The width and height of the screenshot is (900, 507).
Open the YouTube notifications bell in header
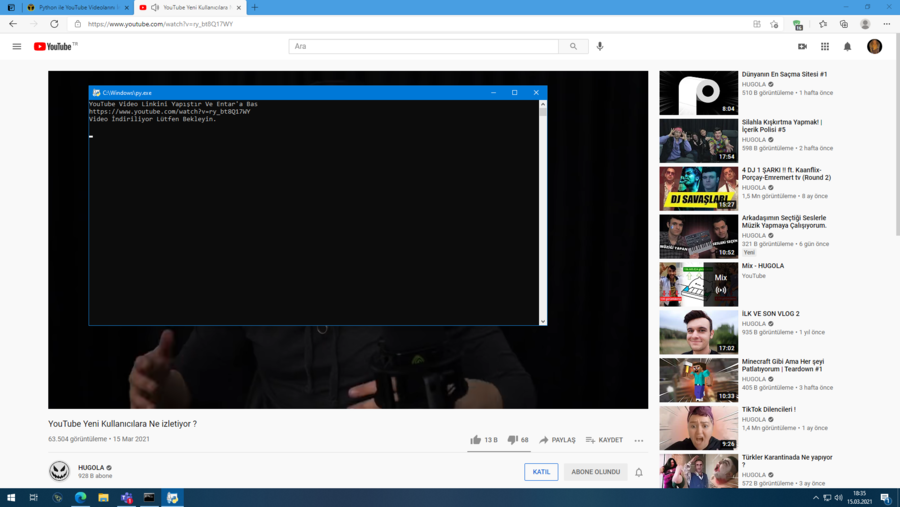[x=848, y=46]
